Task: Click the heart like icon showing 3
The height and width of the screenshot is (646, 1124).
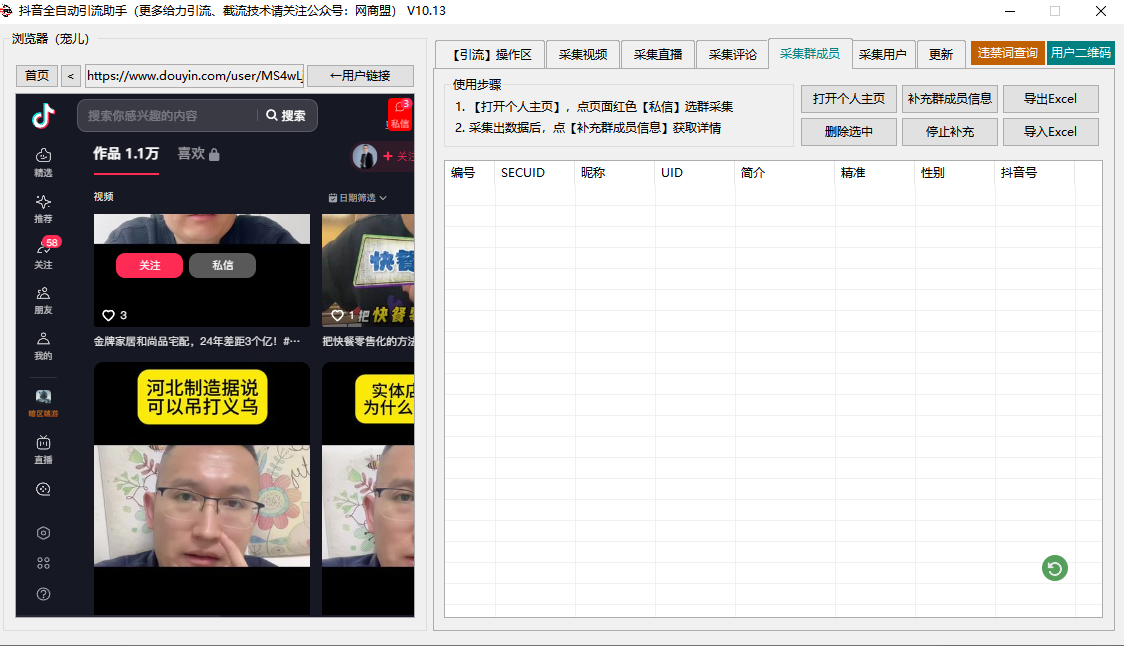Action: (x=108, y=315)
